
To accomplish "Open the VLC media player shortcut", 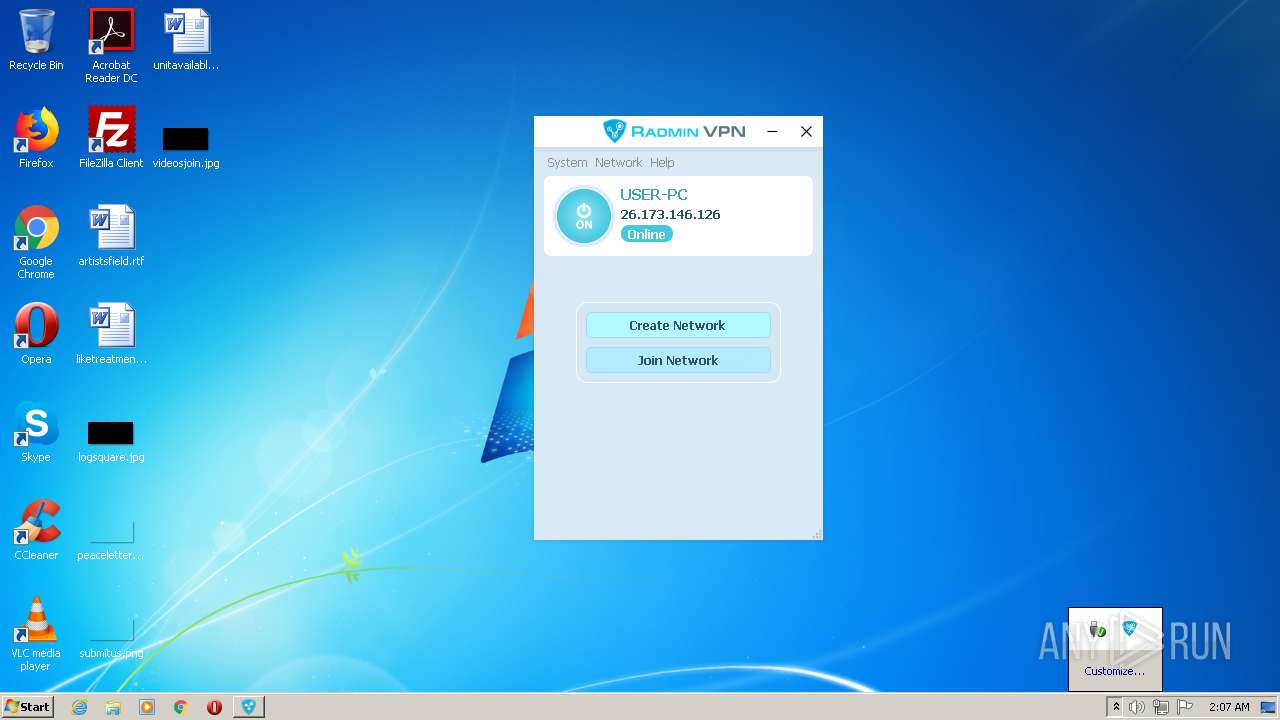I will (36, 635).
